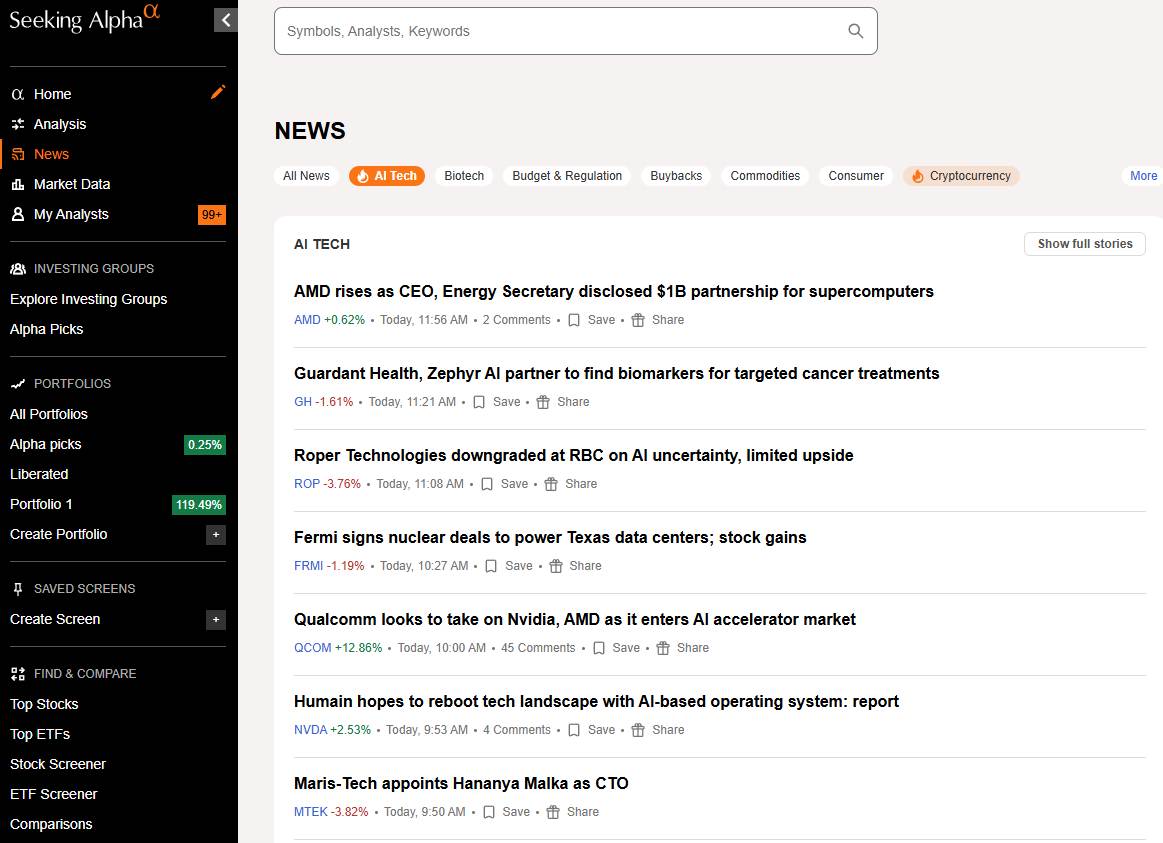This screenshot has width=1163, height=843.
Task: Click the gift Share icon on Guardant Health article
Action: [543, 402]
